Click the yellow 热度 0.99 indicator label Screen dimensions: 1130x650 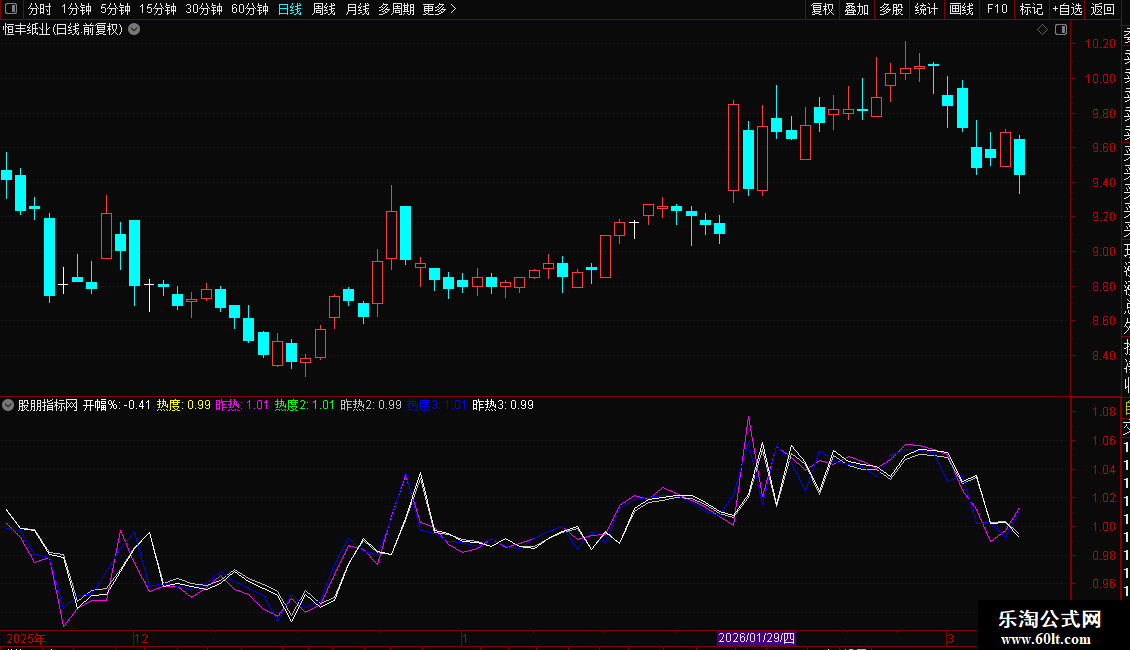184,405
